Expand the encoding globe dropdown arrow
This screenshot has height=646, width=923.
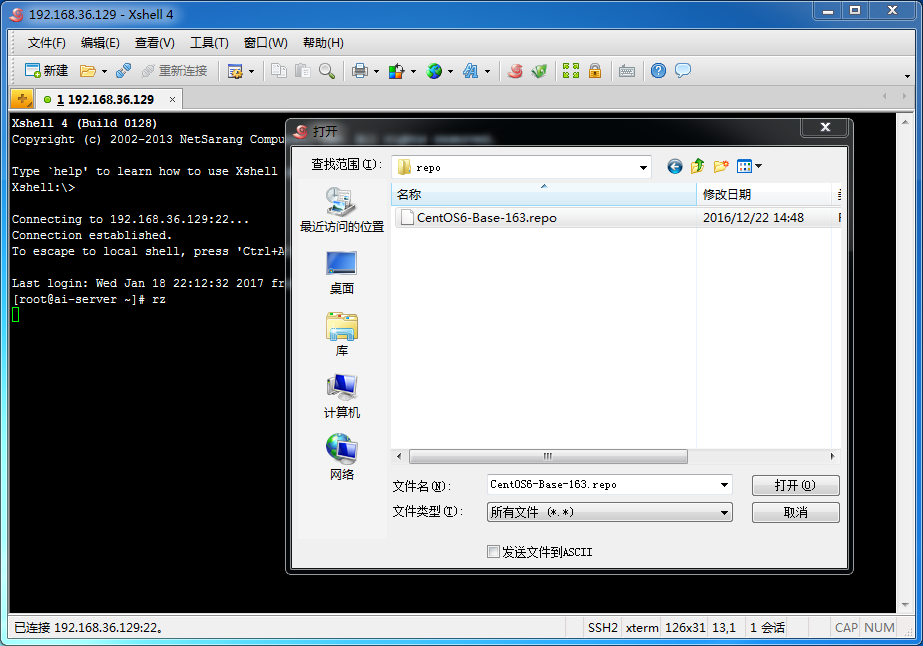tap(450, 72)
